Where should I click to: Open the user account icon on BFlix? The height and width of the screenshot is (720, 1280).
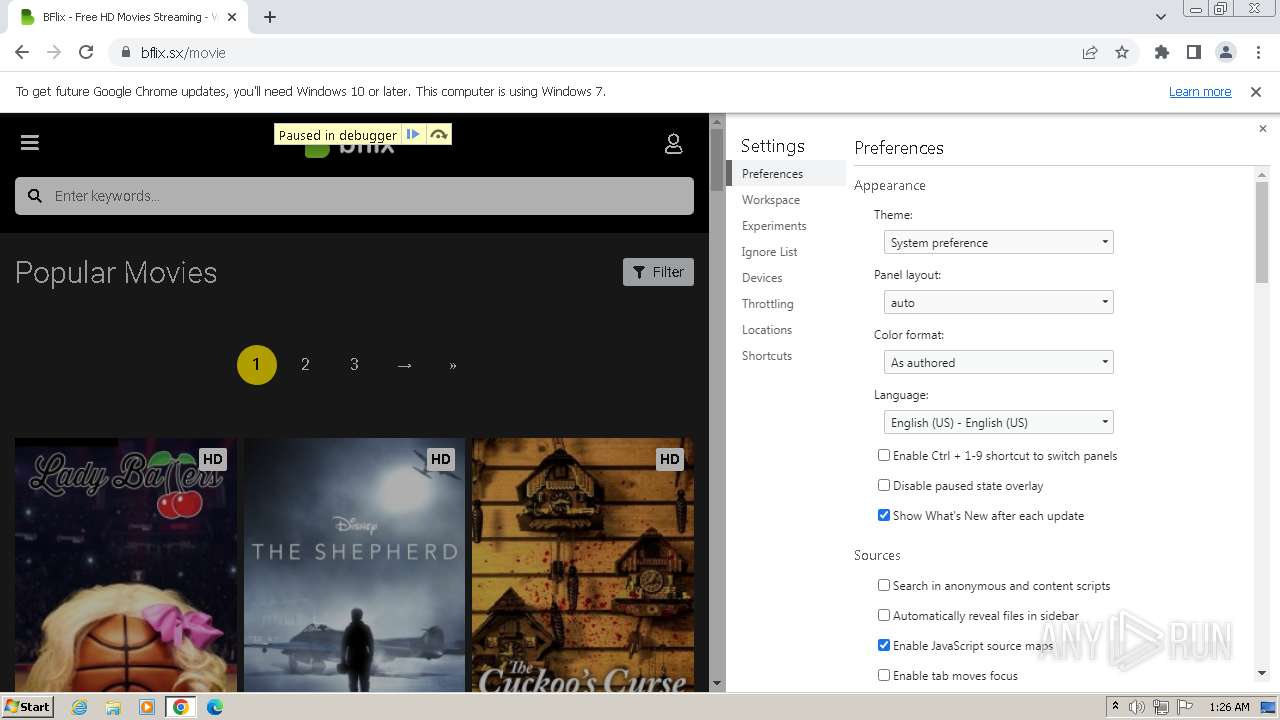[x=674, y=144]
